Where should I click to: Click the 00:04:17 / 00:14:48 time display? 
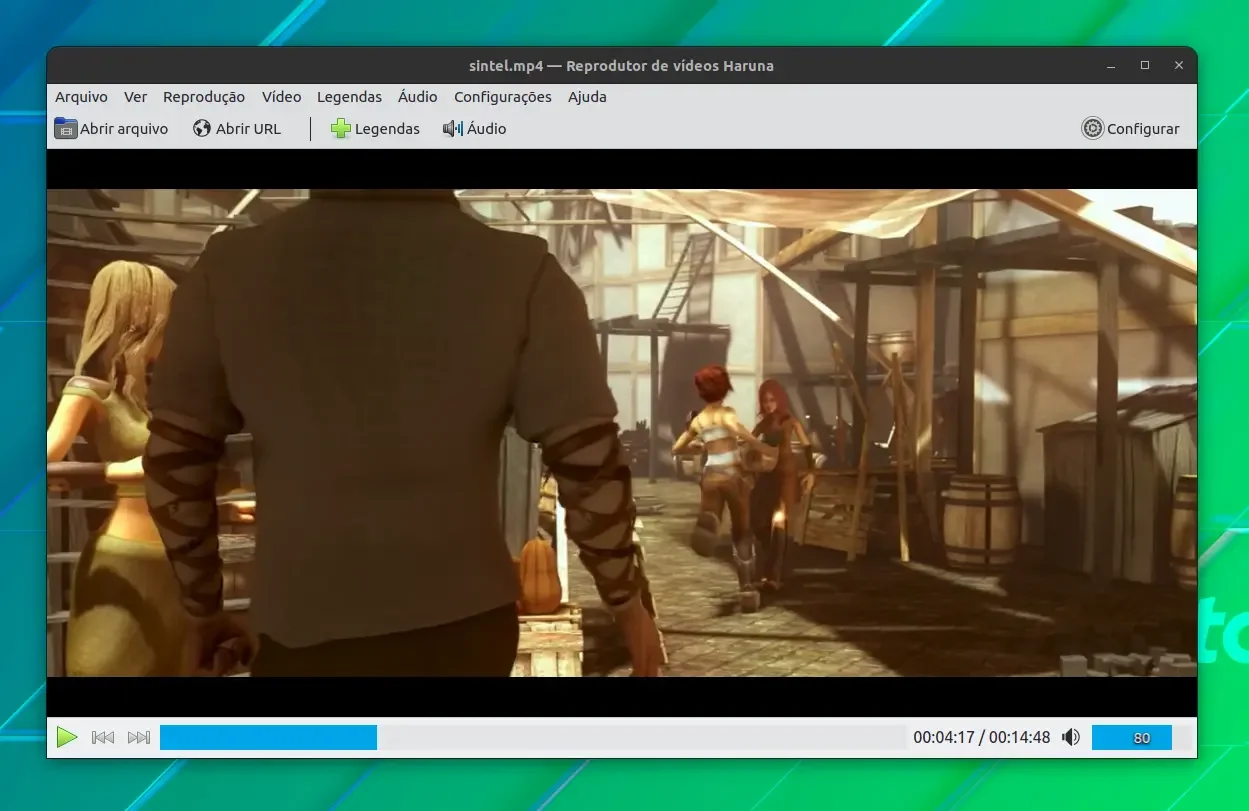981,738
